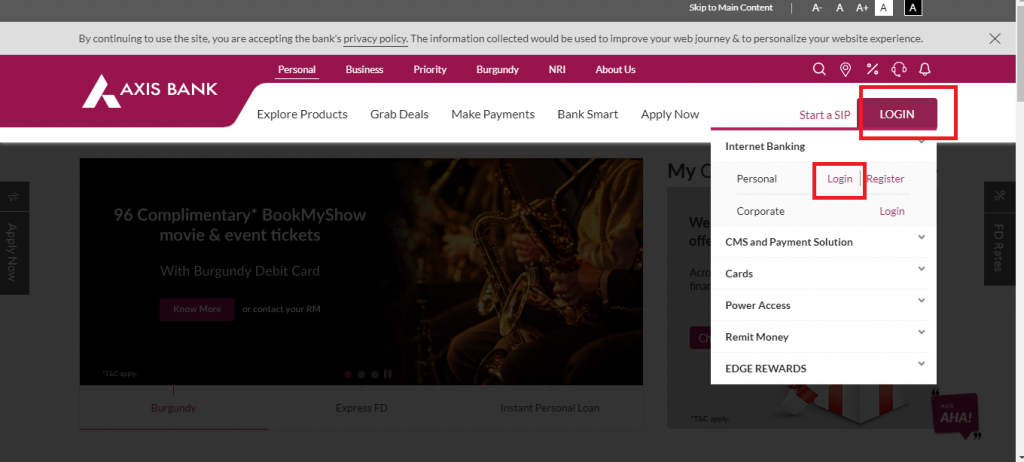The width and height of the screenshot is (1024, 462).
Task: Open the Make Payments menu
Action: (x=493, y=114)
